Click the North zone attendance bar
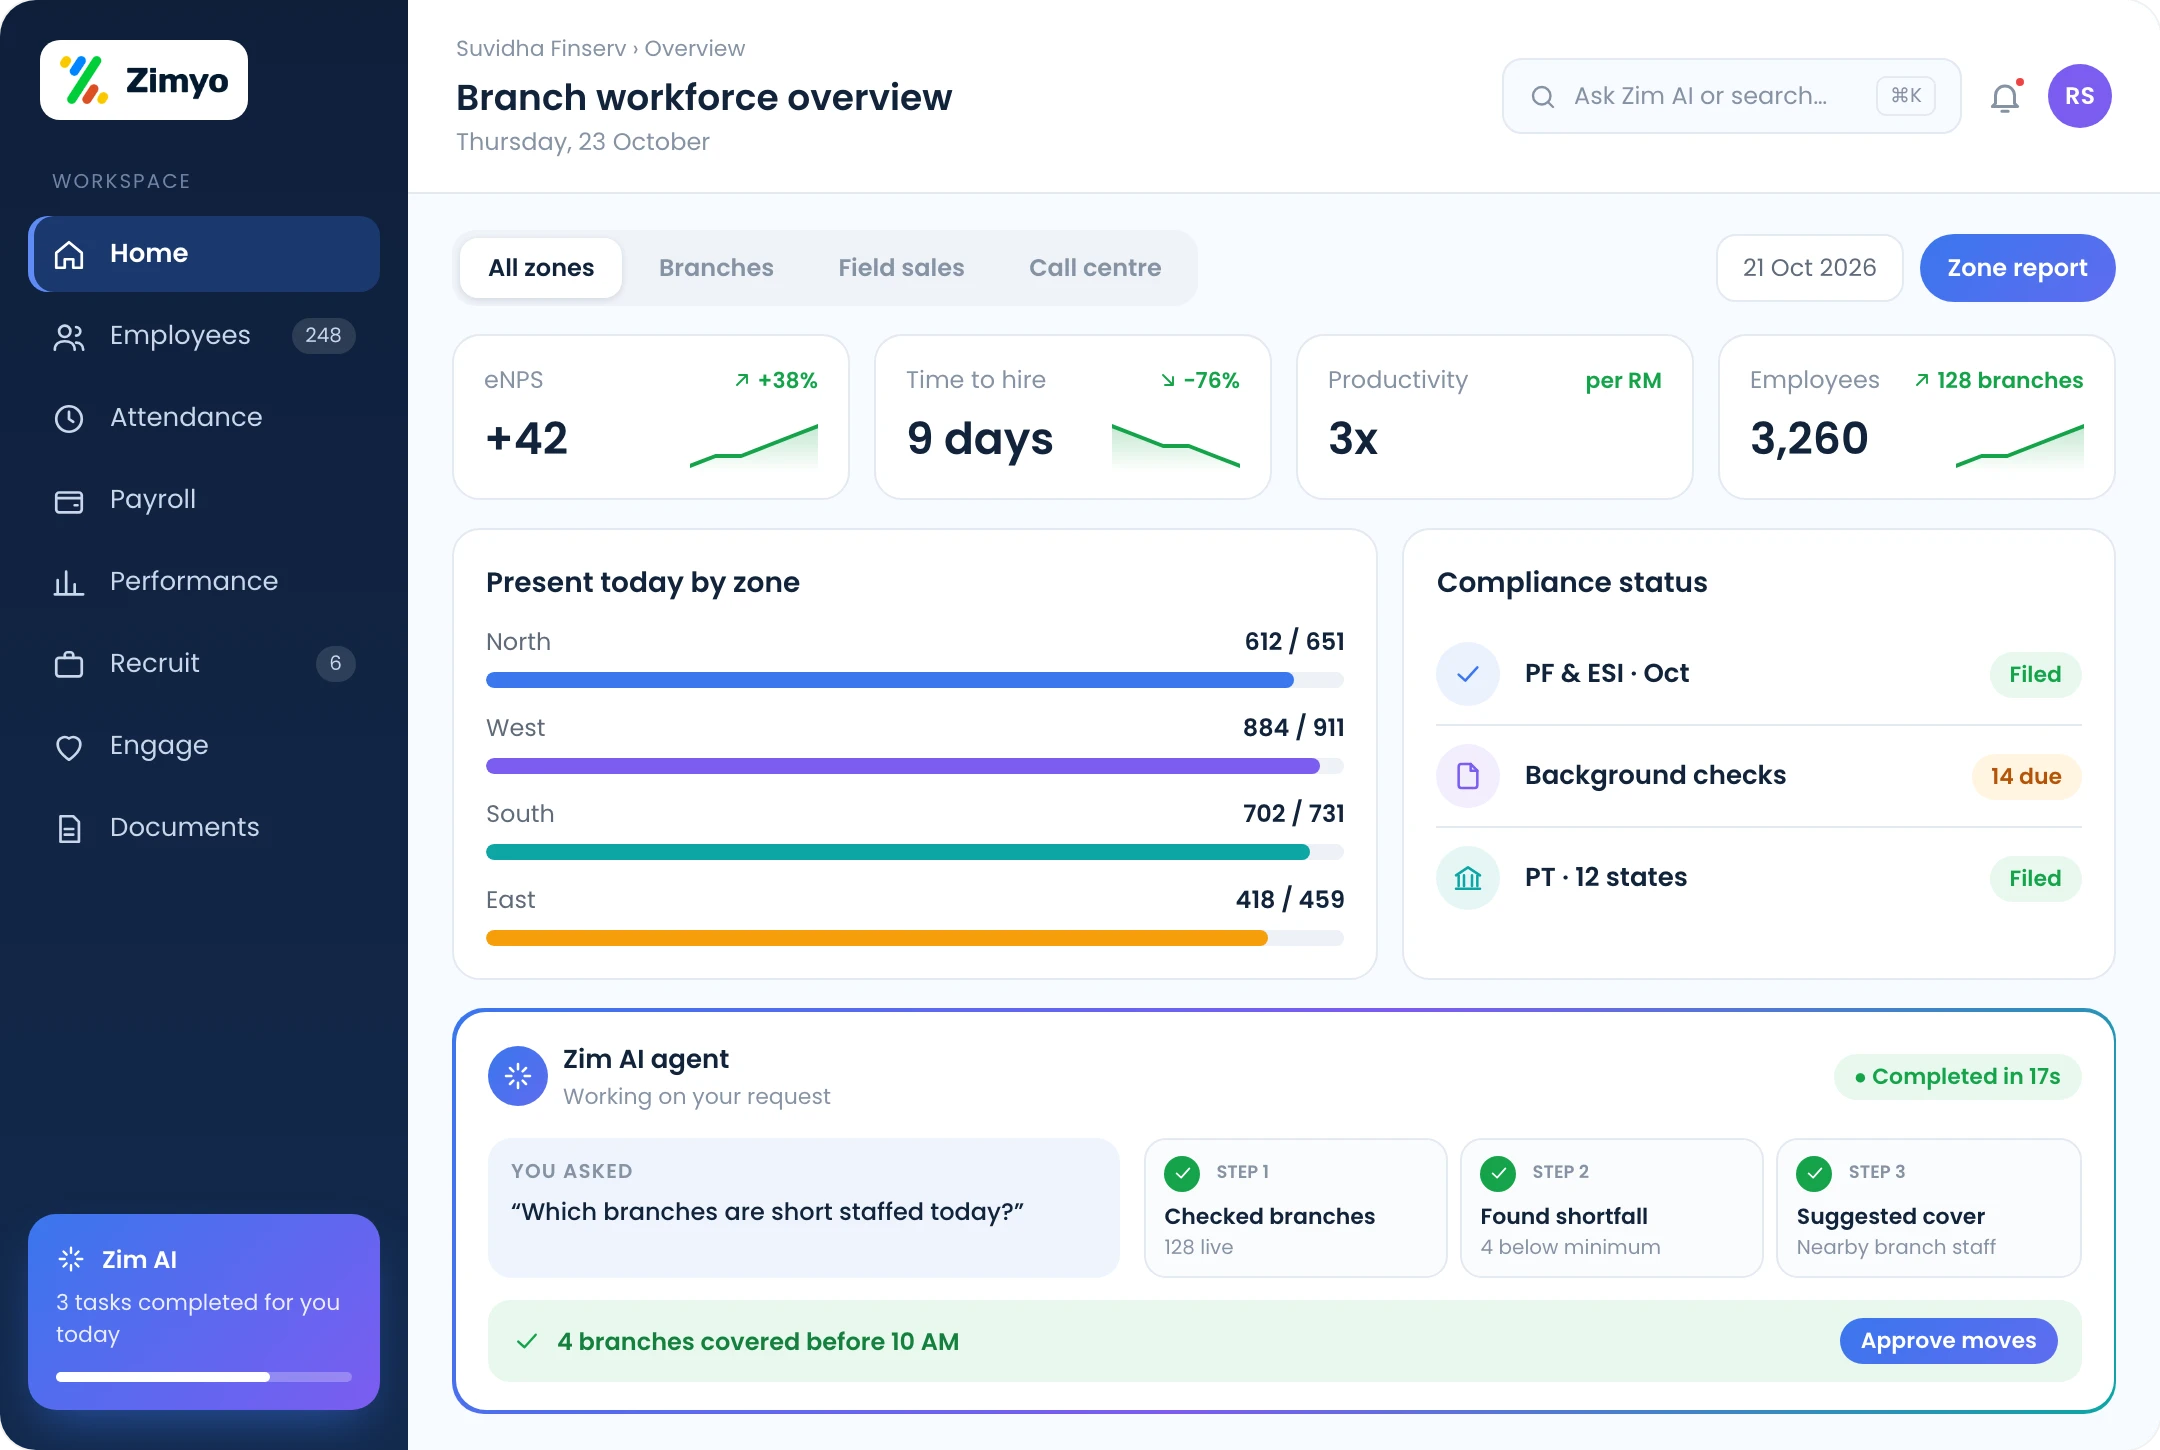 tap(915, 680)
